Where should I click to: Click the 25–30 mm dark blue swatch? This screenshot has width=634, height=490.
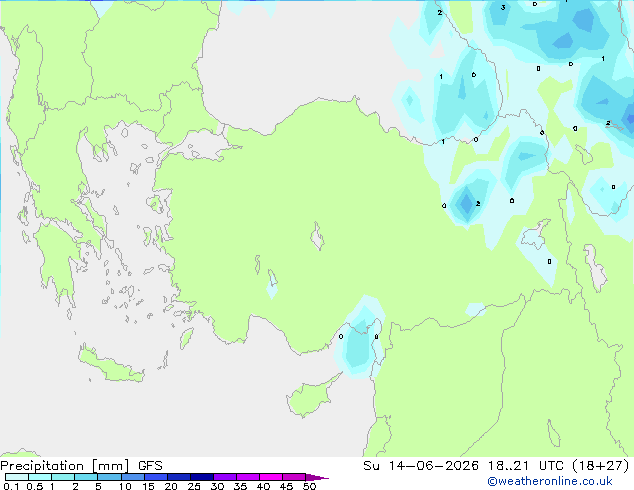[201, 477]
